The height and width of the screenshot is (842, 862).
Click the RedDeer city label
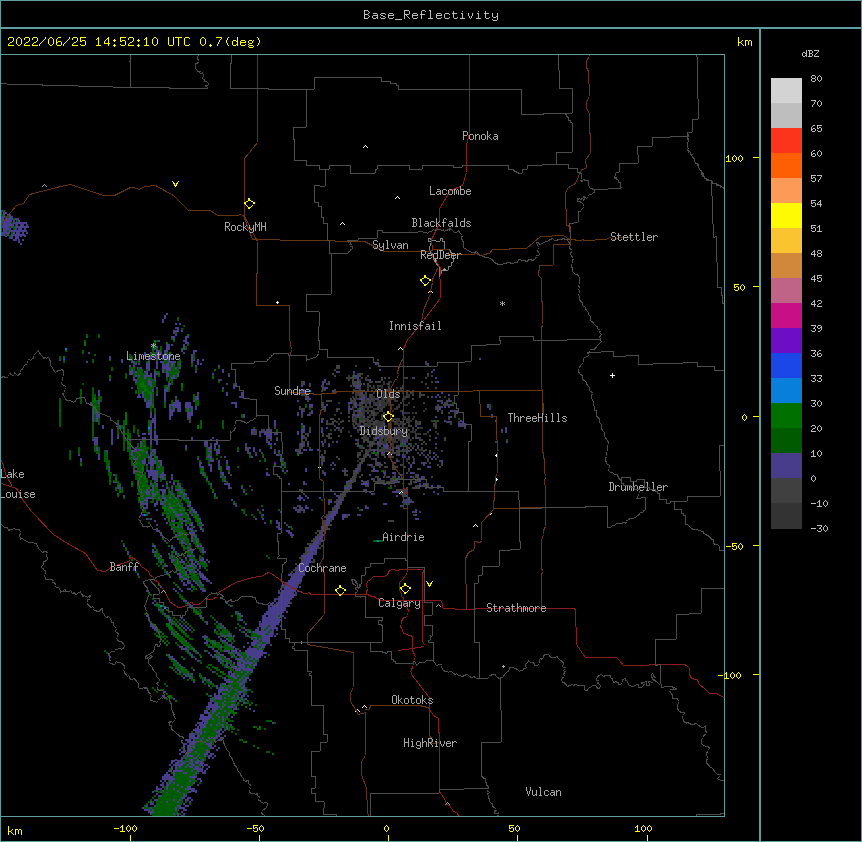(440, 255)
